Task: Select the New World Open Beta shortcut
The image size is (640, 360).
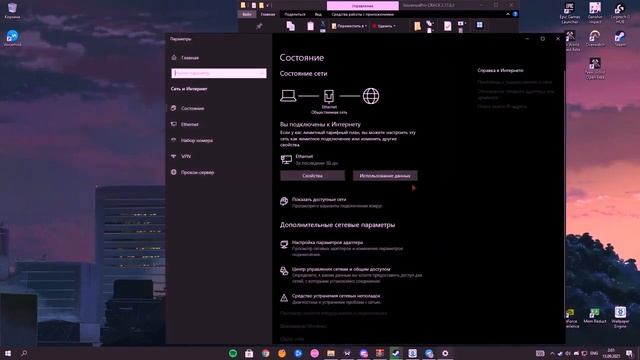Action: coord(595,68)
